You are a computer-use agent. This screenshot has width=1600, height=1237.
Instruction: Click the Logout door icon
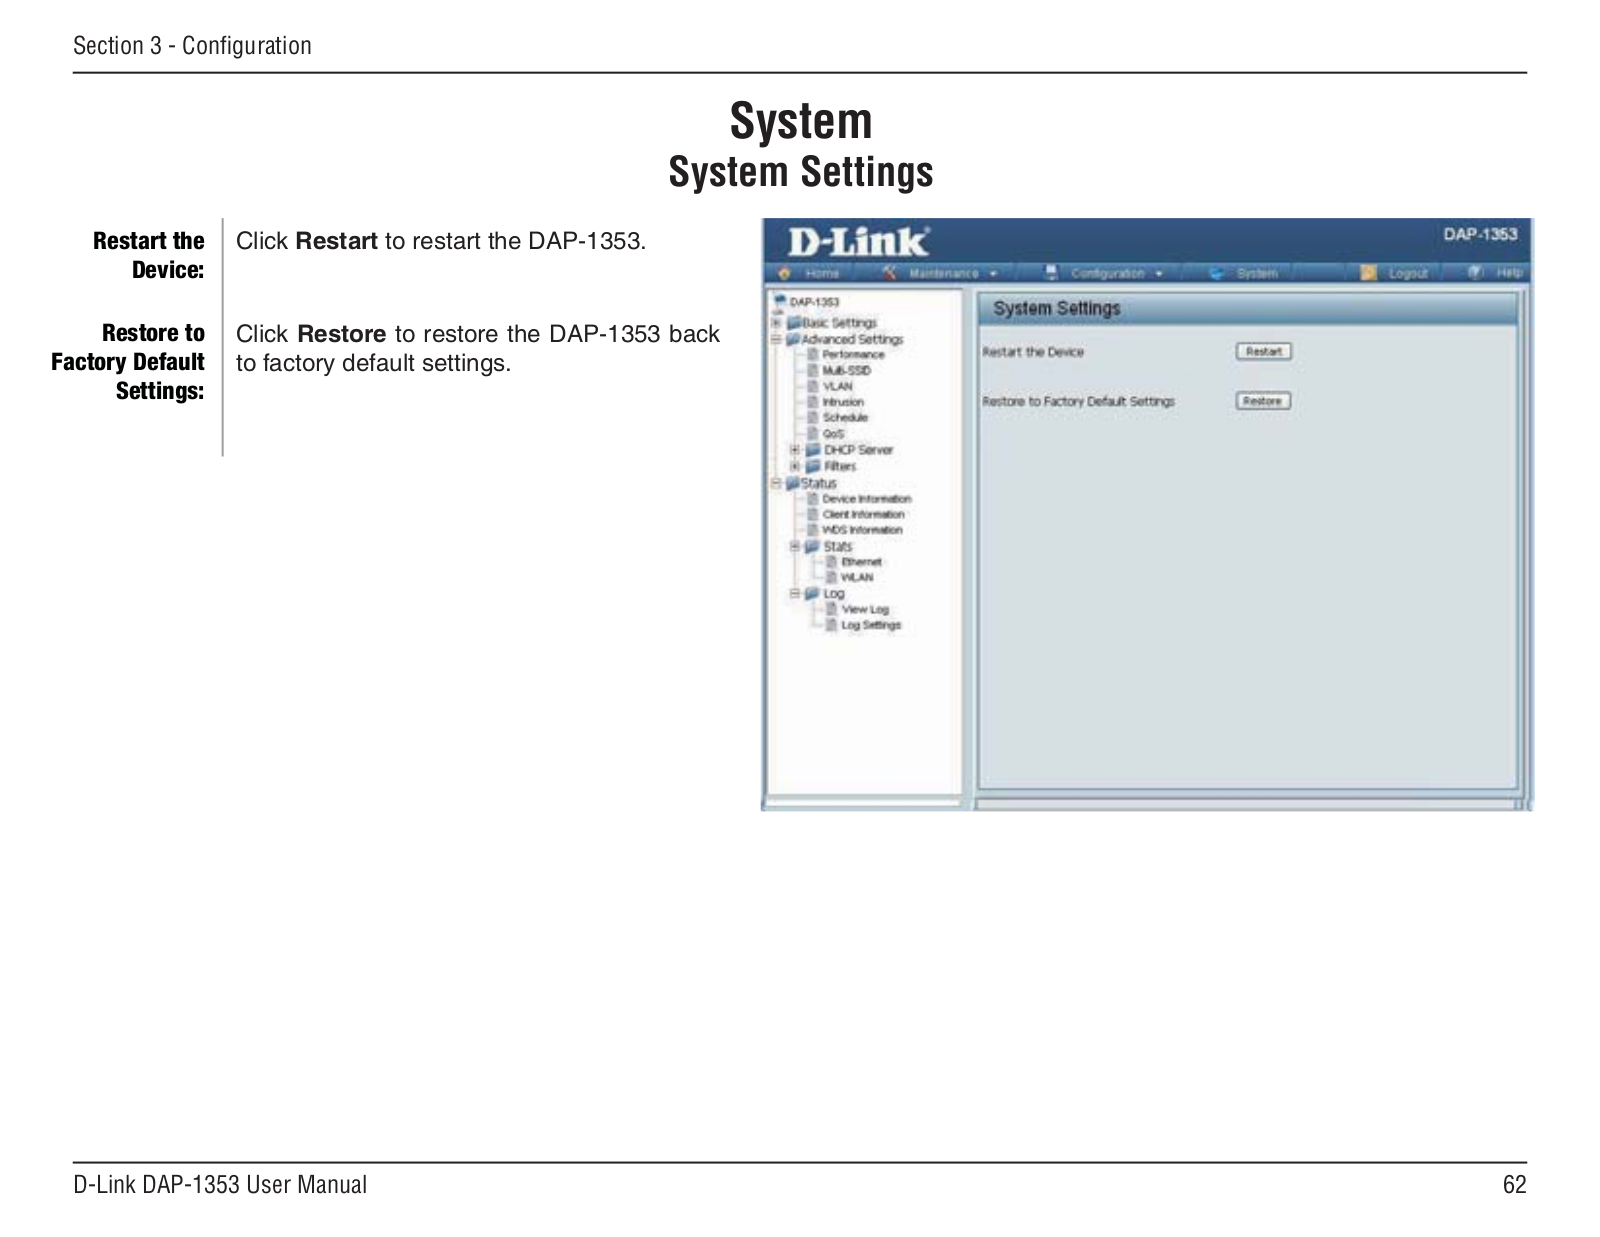click(x=1369, y=273)
